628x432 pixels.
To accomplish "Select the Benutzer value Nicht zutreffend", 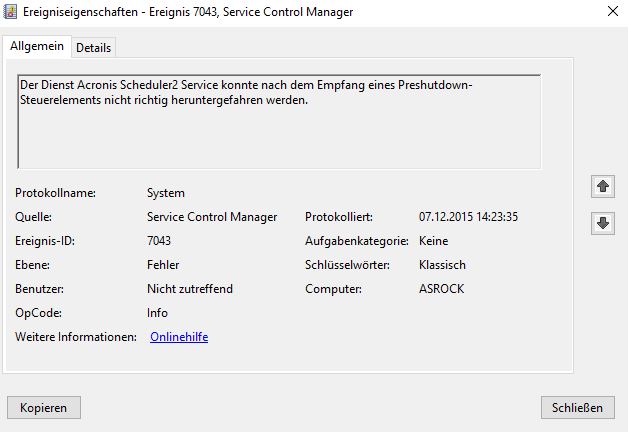I will (190, 289).
